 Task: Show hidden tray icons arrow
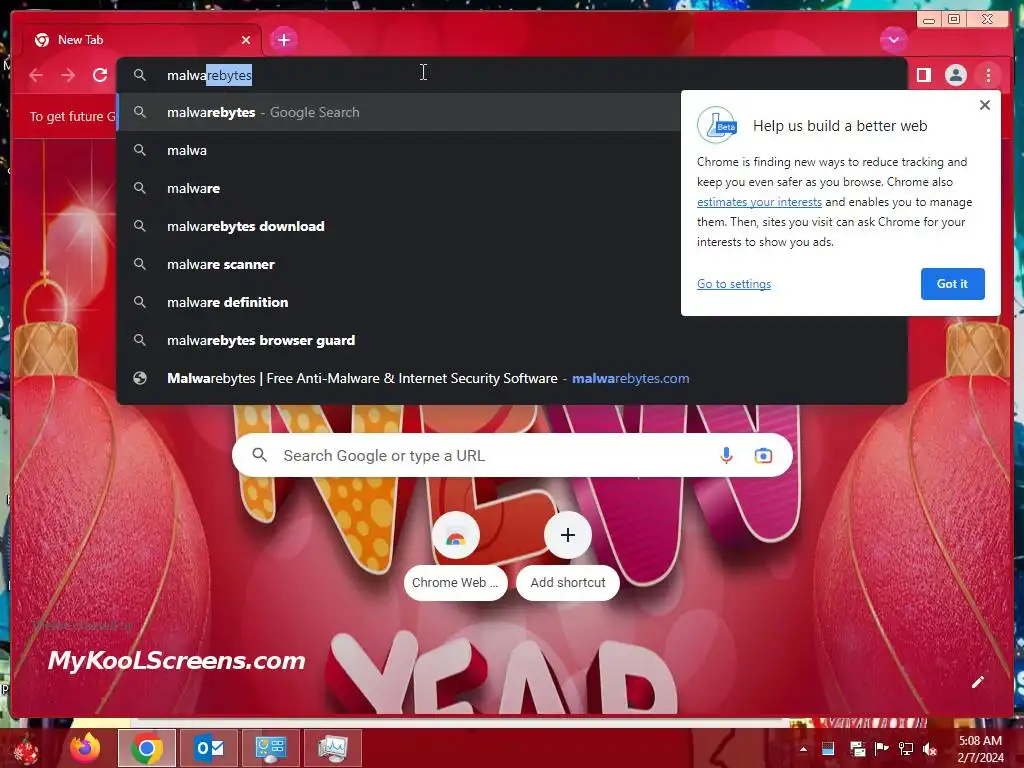point(803,749)
